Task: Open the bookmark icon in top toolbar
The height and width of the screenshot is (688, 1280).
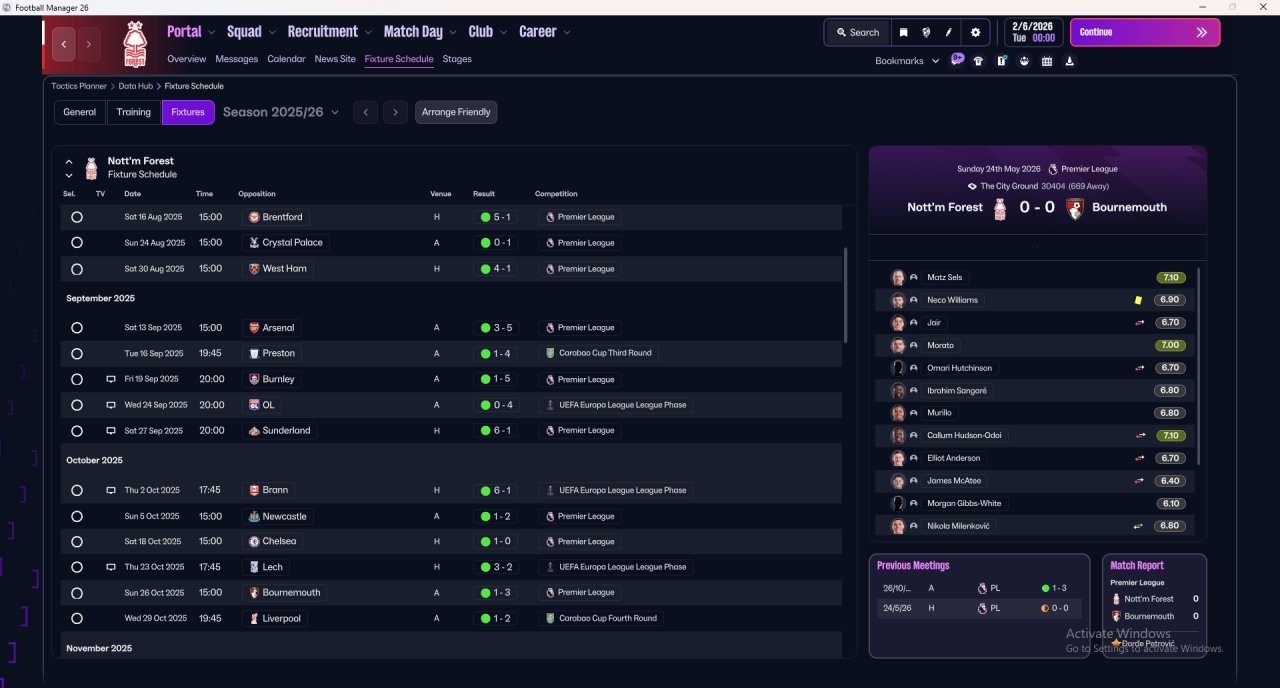Action: pyautogui.click(x=903, y=32)
